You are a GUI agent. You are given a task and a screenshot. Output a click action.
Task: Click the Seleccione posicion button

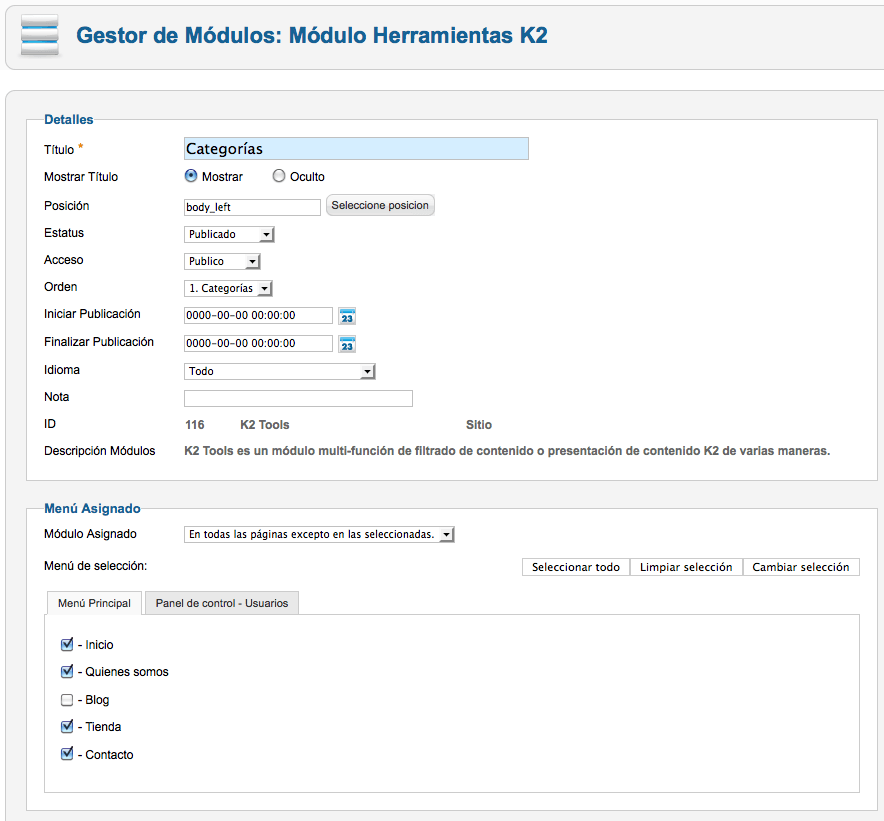pos(380,205)
